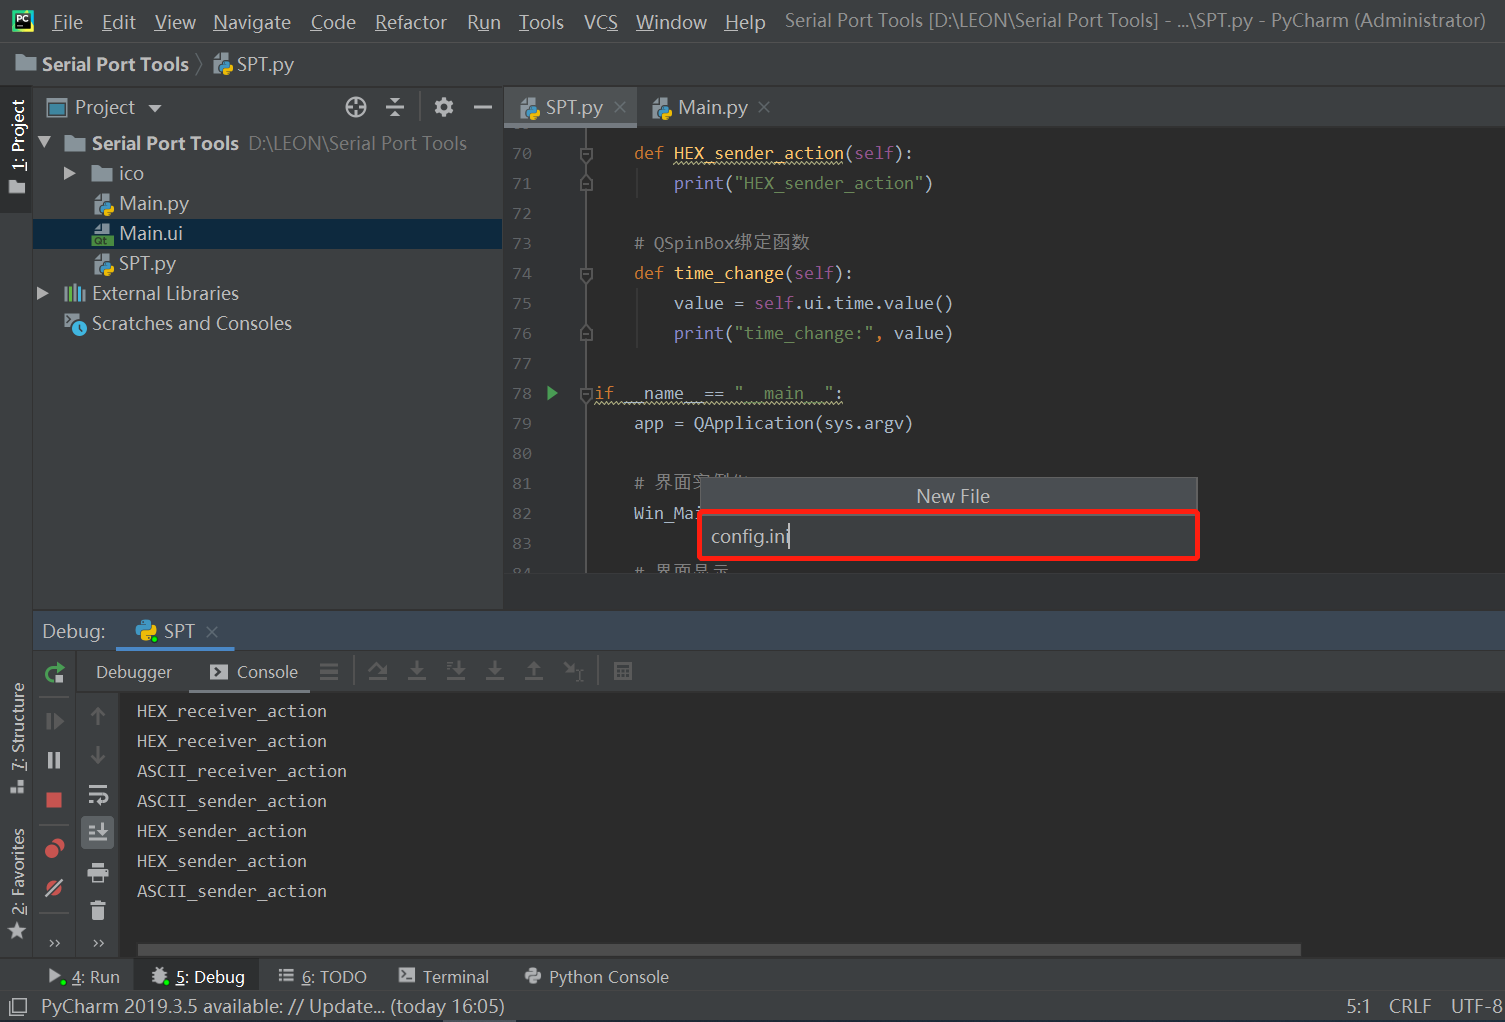Click the Step Out icon
This screenshot has width=1505, height=1022.
tap(534, 671)
